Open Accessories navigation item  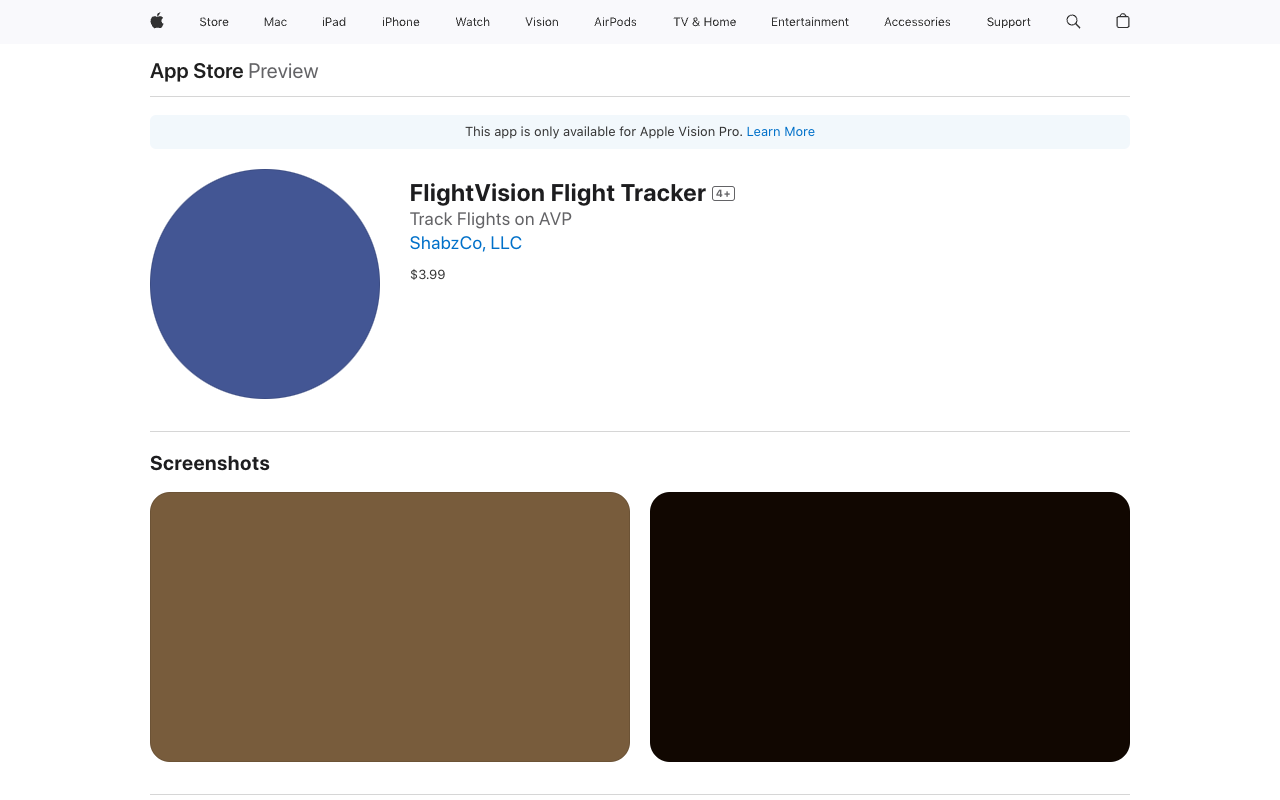point(917,22)
